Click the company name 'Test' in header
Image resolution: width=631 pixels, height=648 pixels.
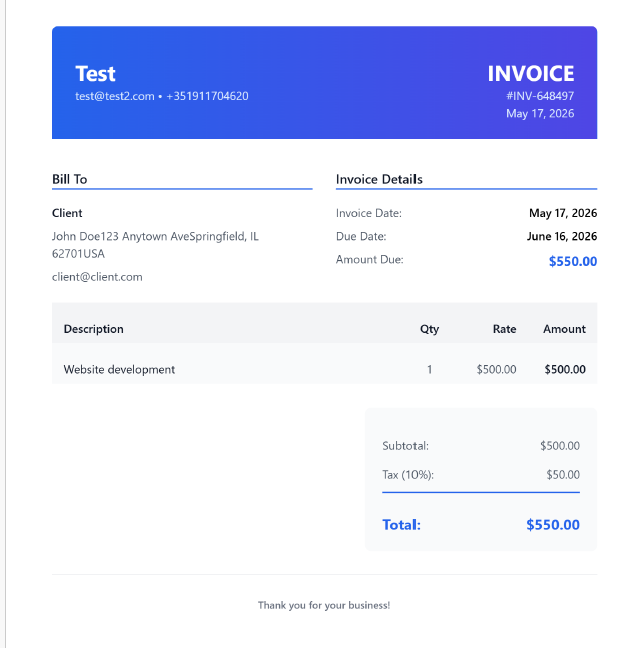click(x=95, y=74)
